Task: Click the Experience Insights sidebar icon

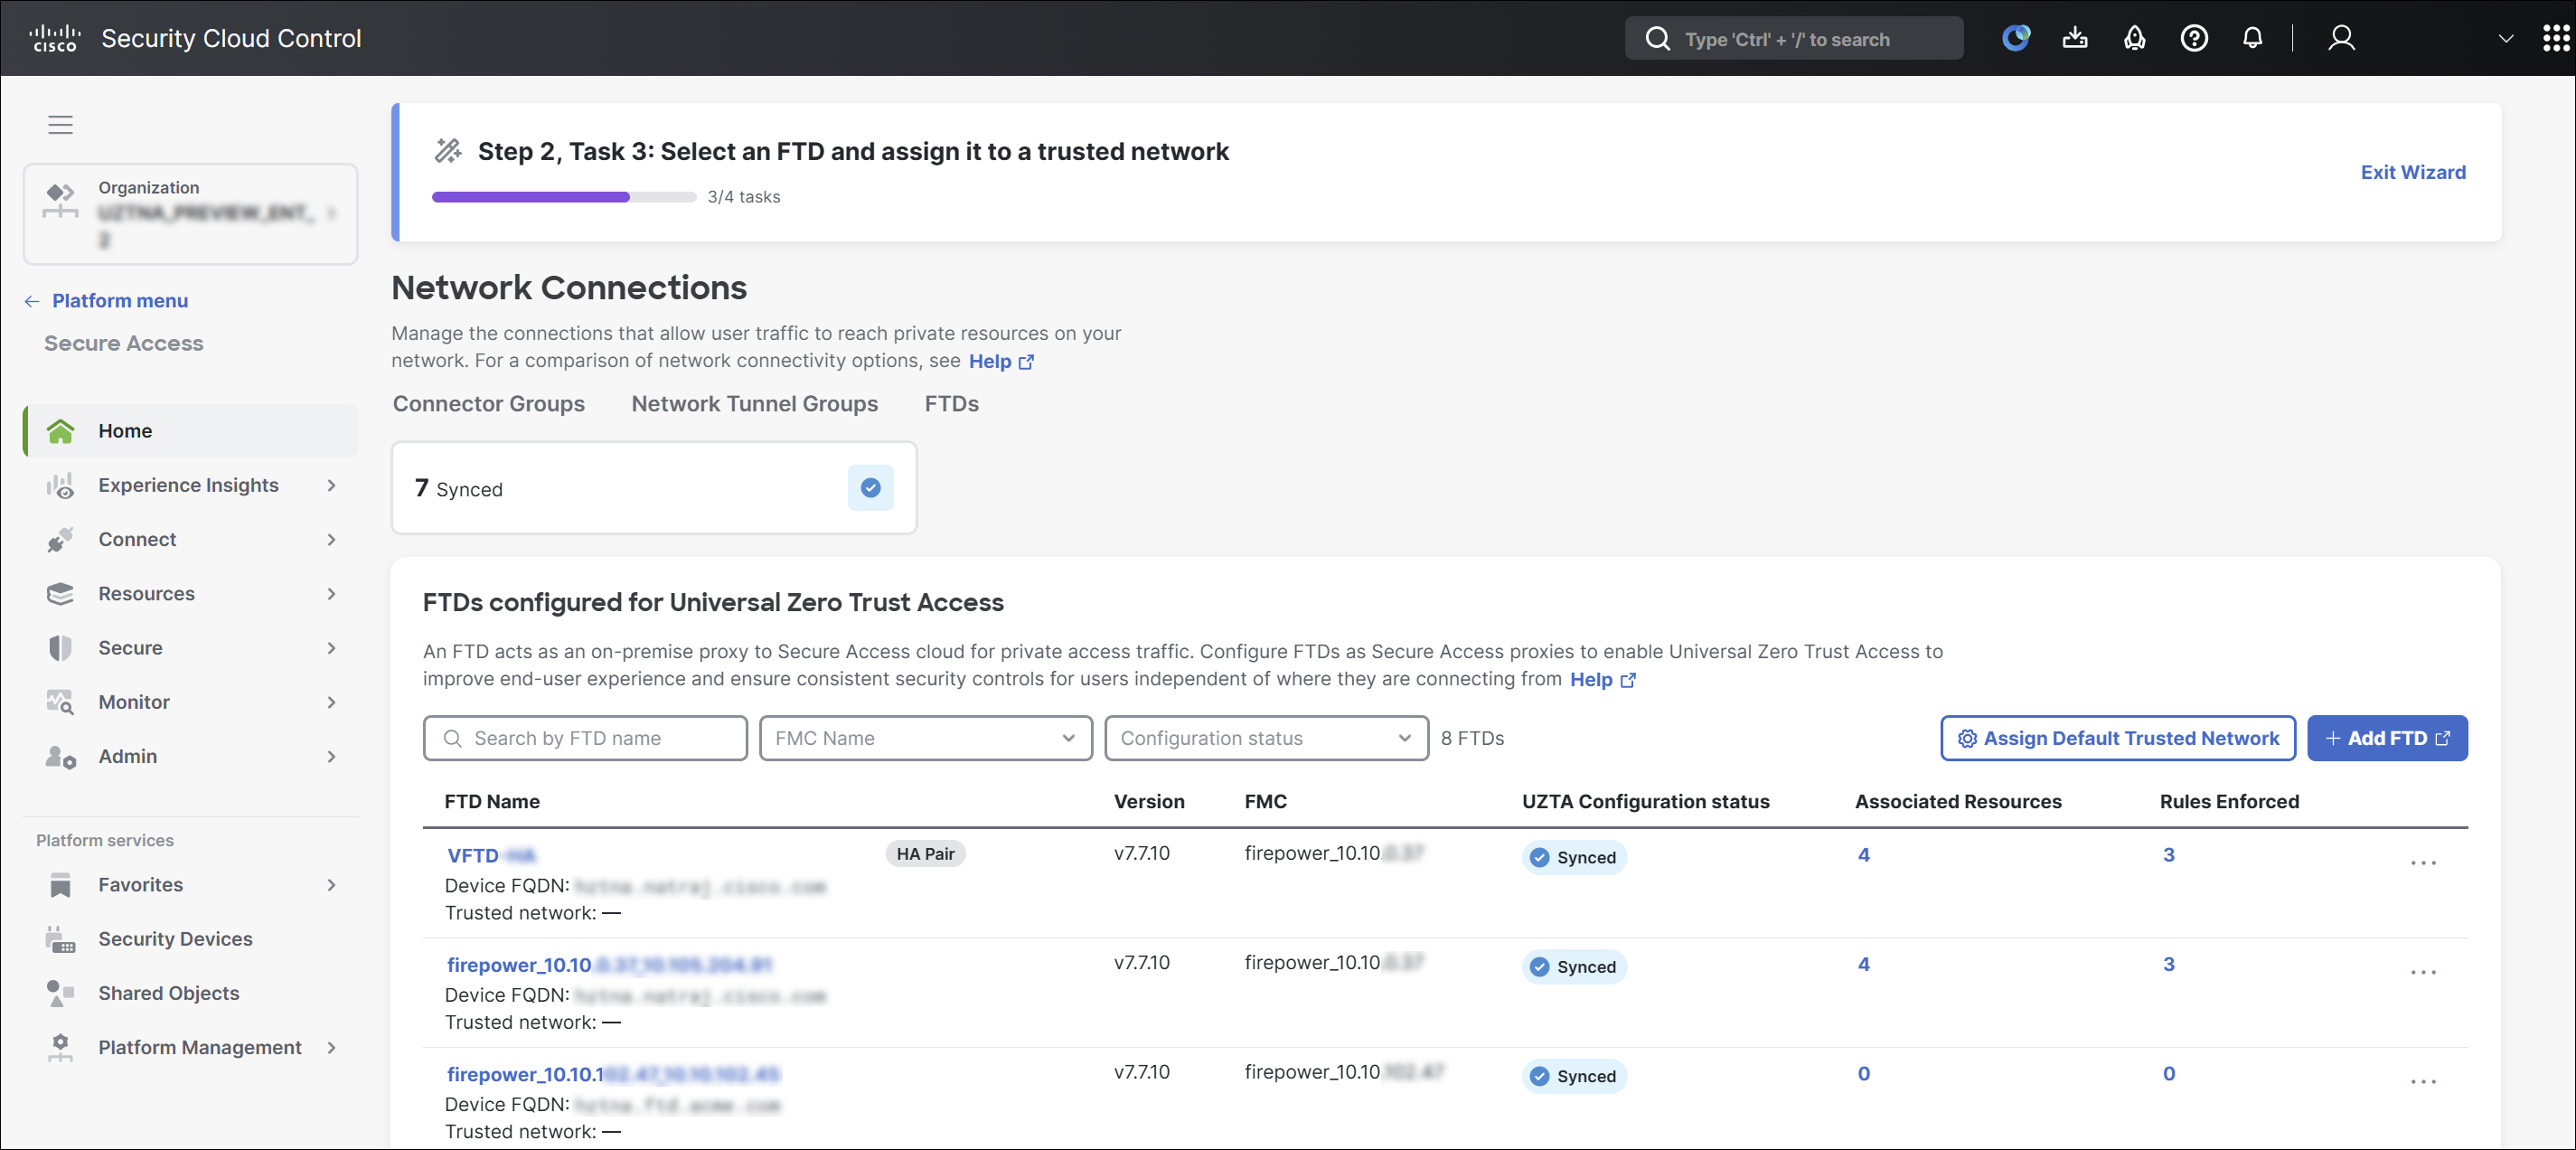Action: [x=60, y=486]
